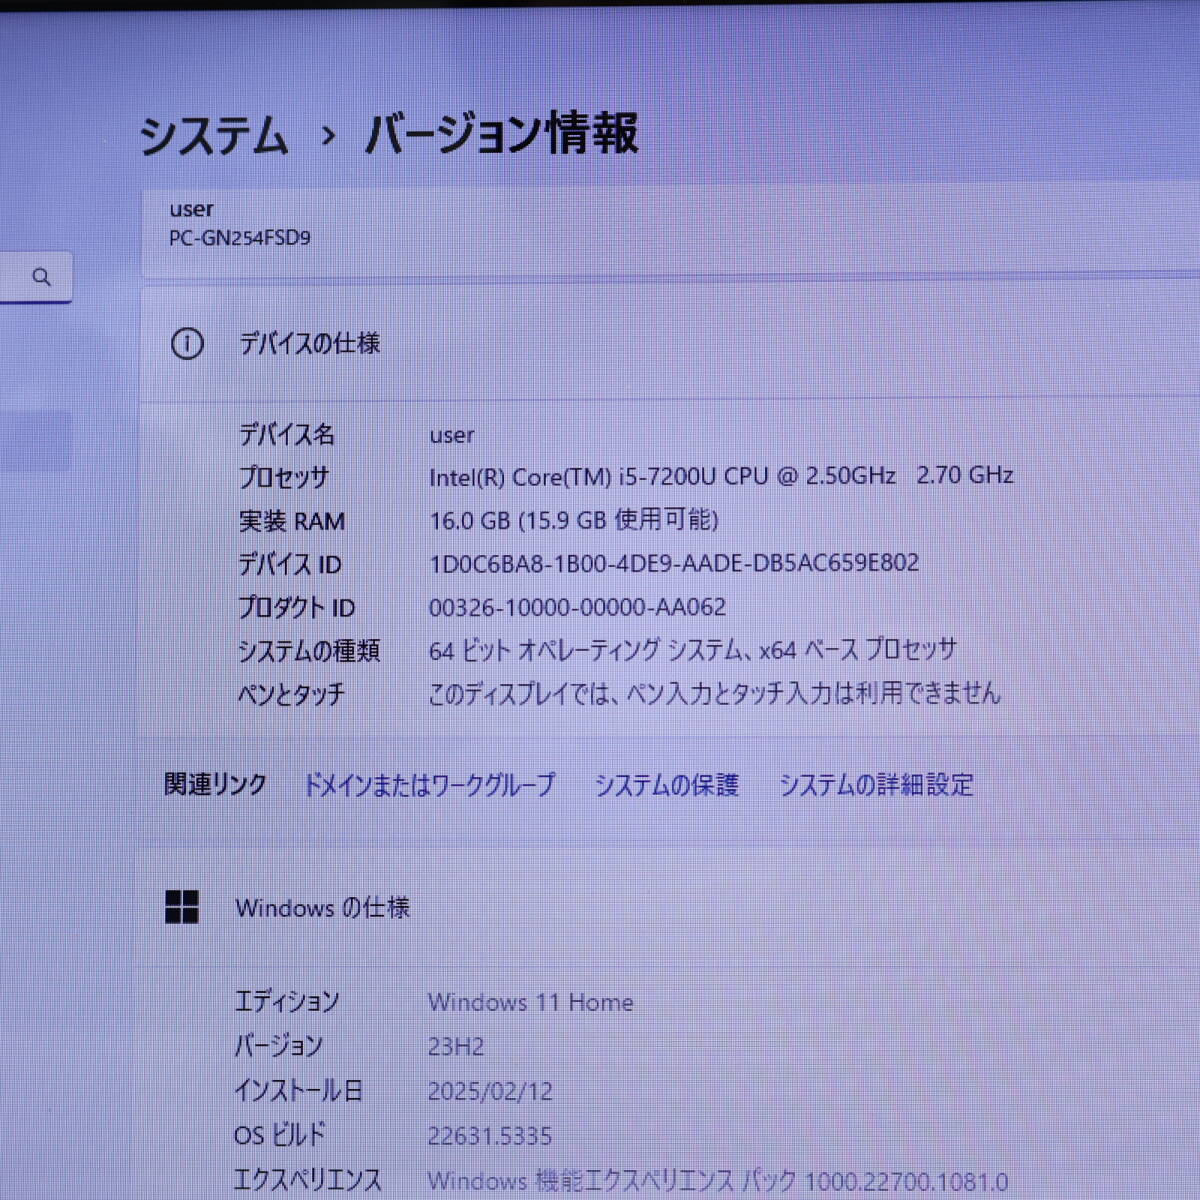1200x1200 pixels.
Task: Select the 関連リンク label
Action: pyautogui.click(x=215, y=784)
